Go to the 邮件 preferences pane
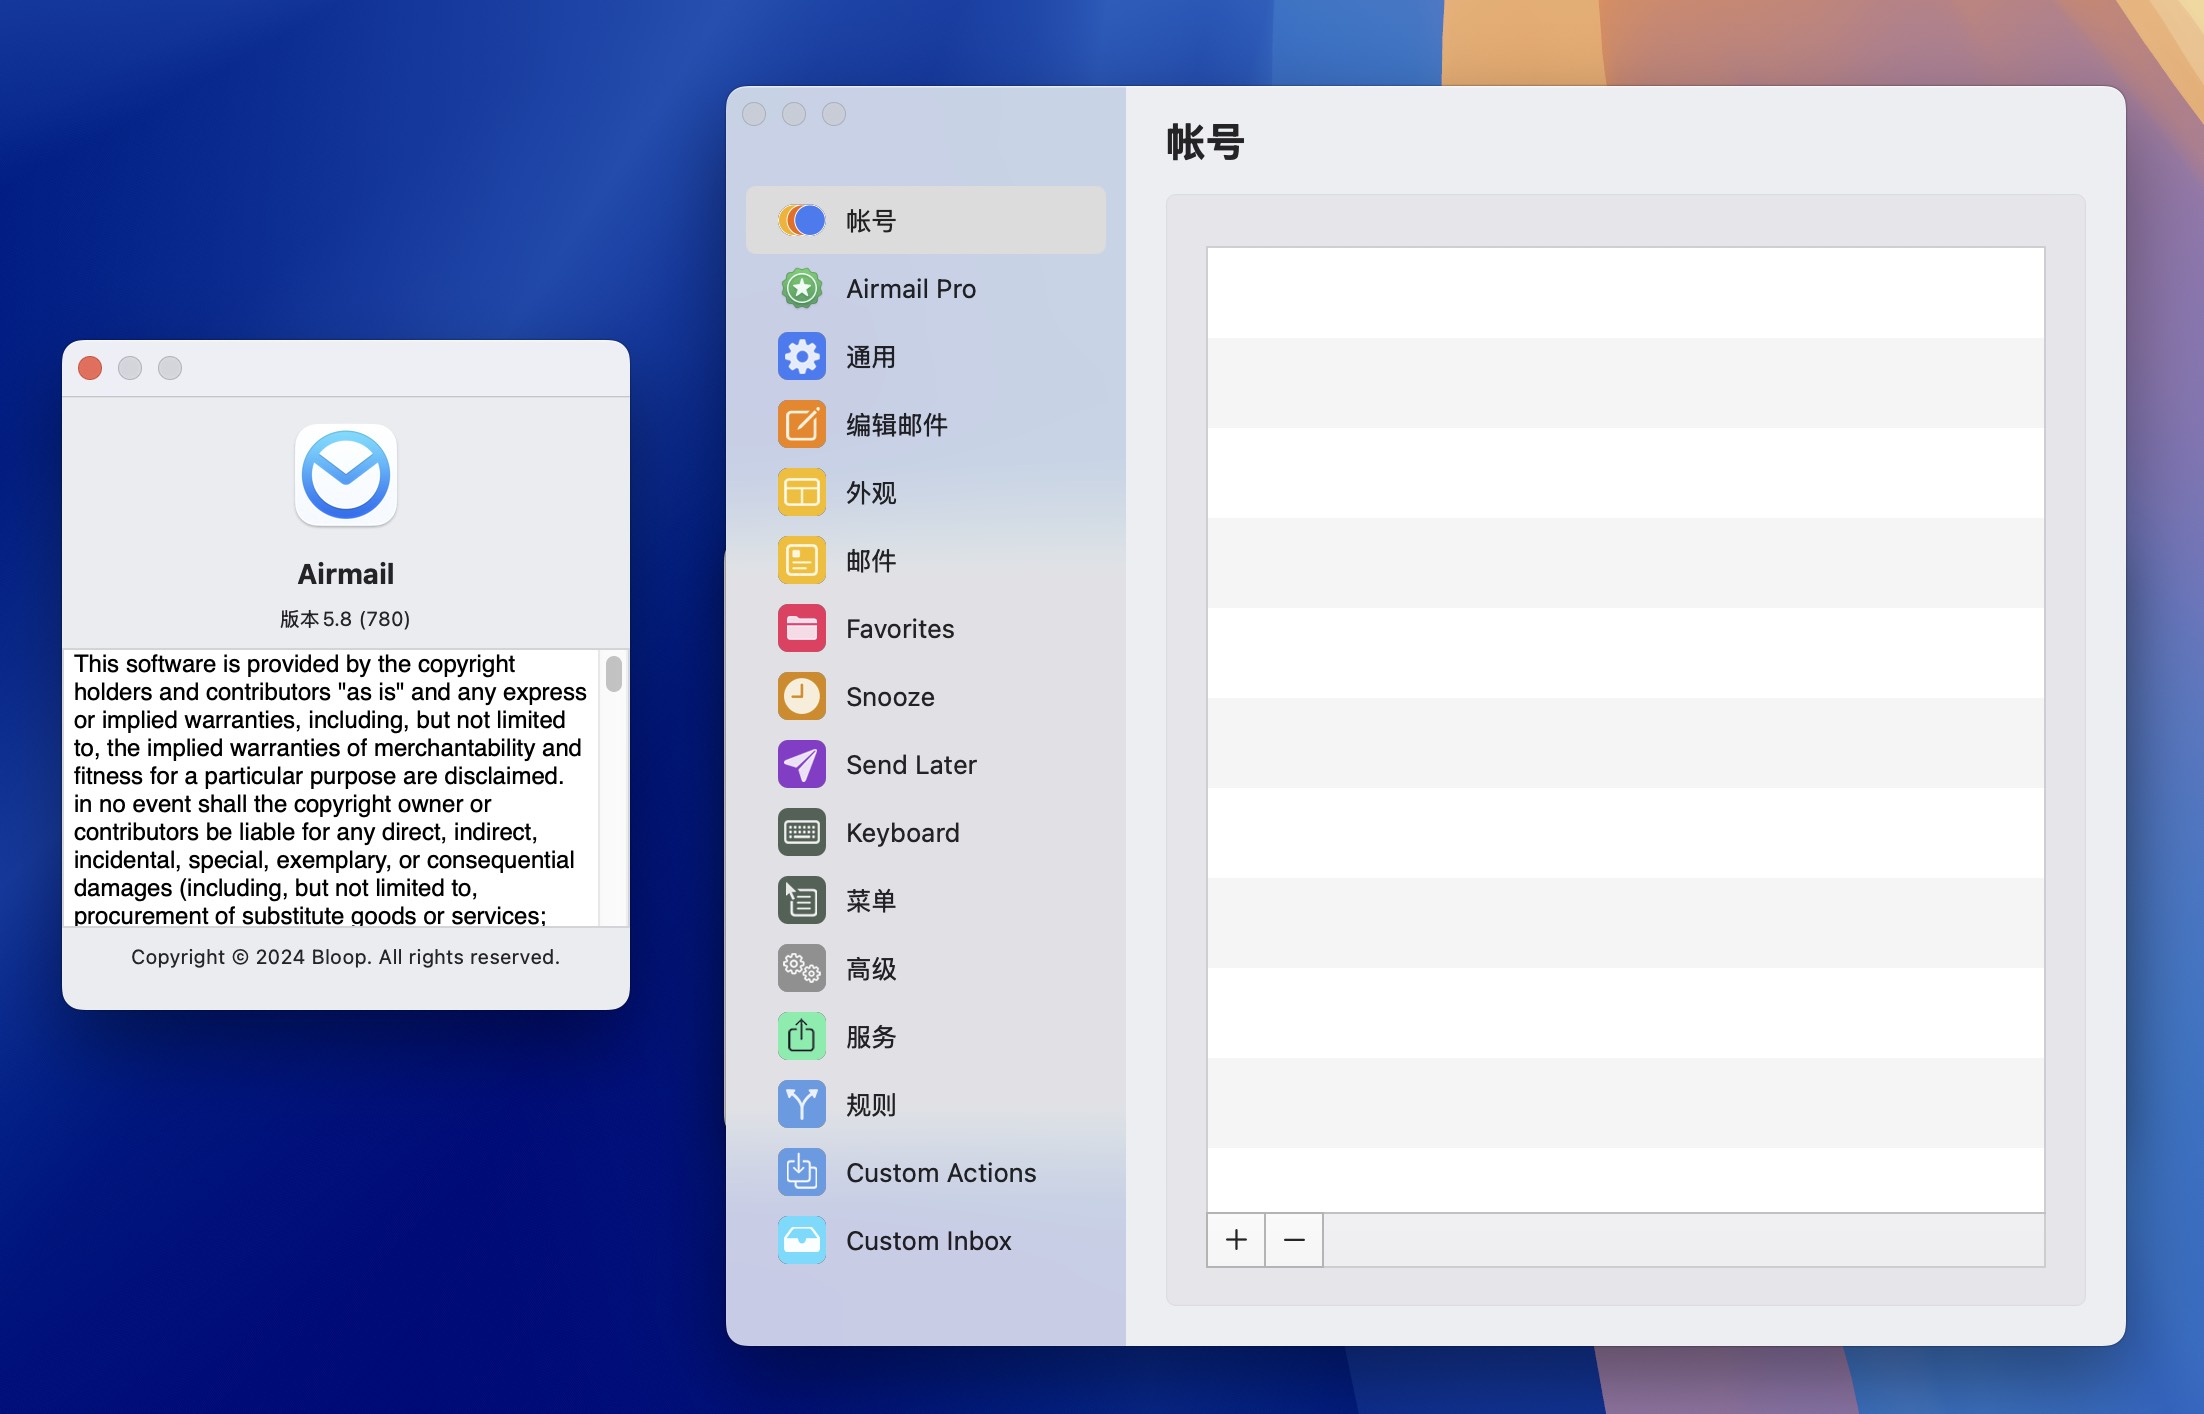This screenshot has width=2204, height=1414. [926, 560]
